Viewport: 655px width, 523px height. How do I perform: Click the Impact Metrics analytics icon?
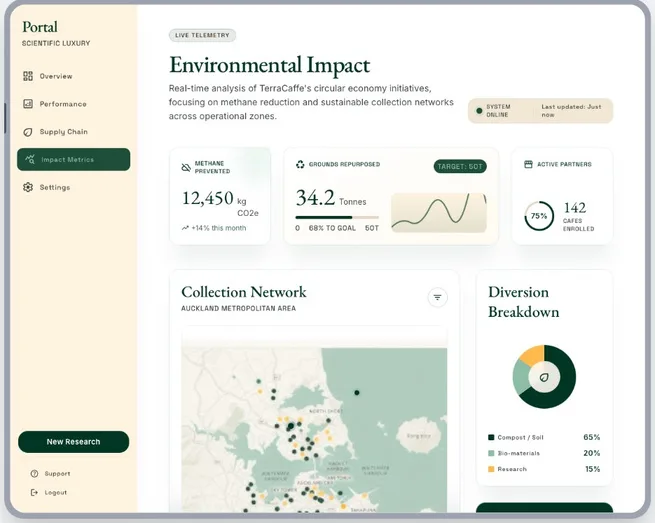pyautogui.click(x=30, y=159)
